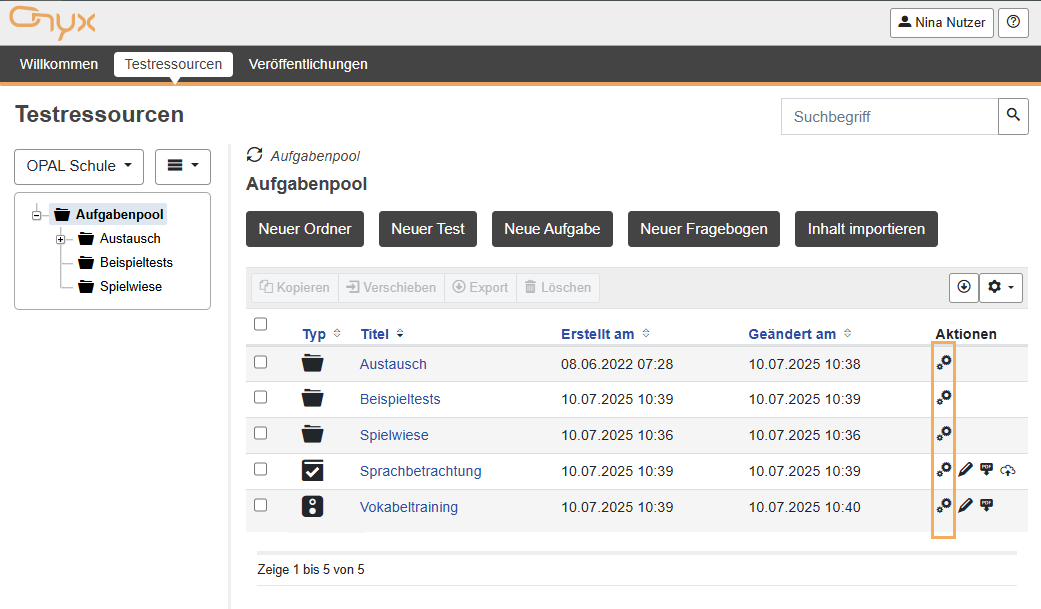The width and height of the screenshot is (1041, 609).
Task: Click the circular download arrow button
Action: point(964,287)
